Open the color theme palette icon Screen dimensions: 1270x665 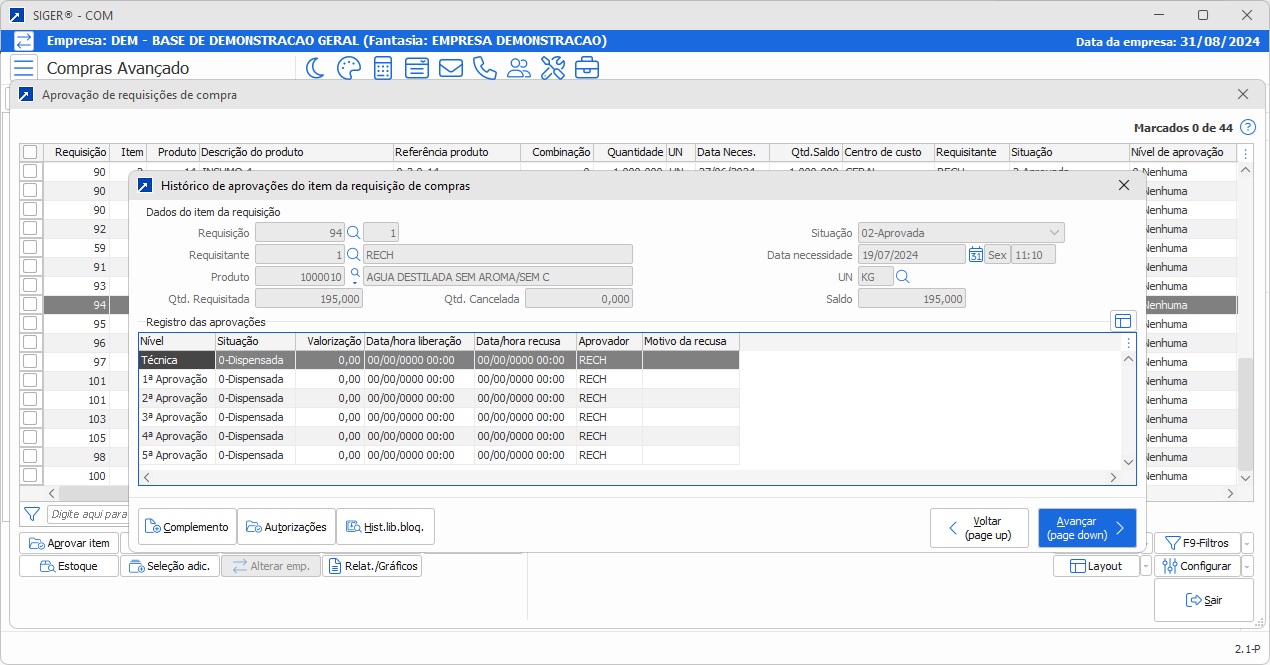coord(347,68)
